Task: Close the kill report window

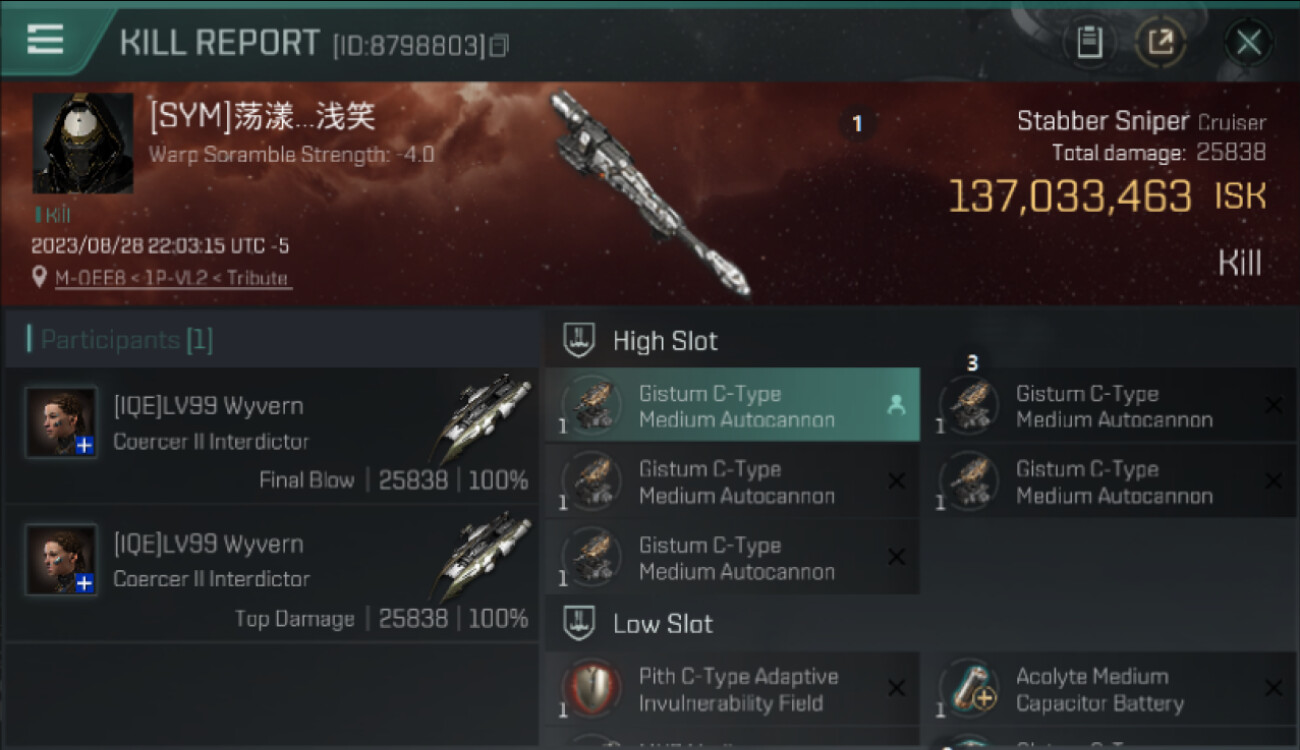Action: 1248,42
